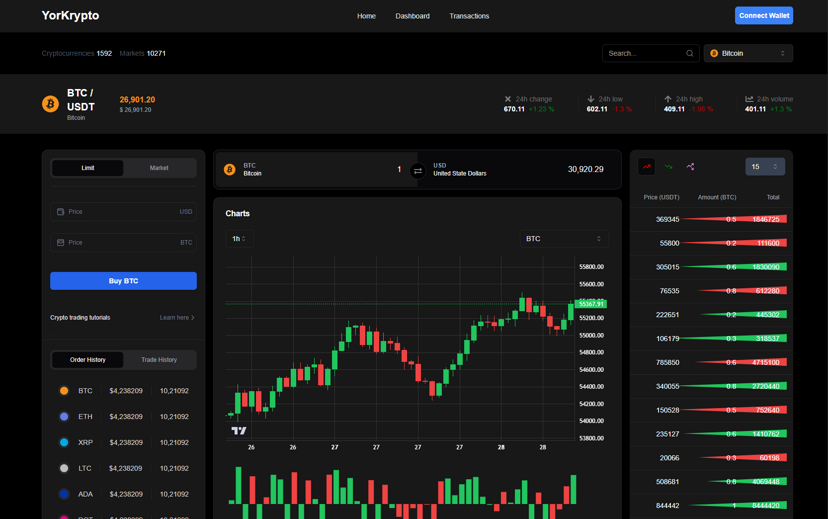
Task: Click the 24h low down-arrow icon
Action: point(591,99)
